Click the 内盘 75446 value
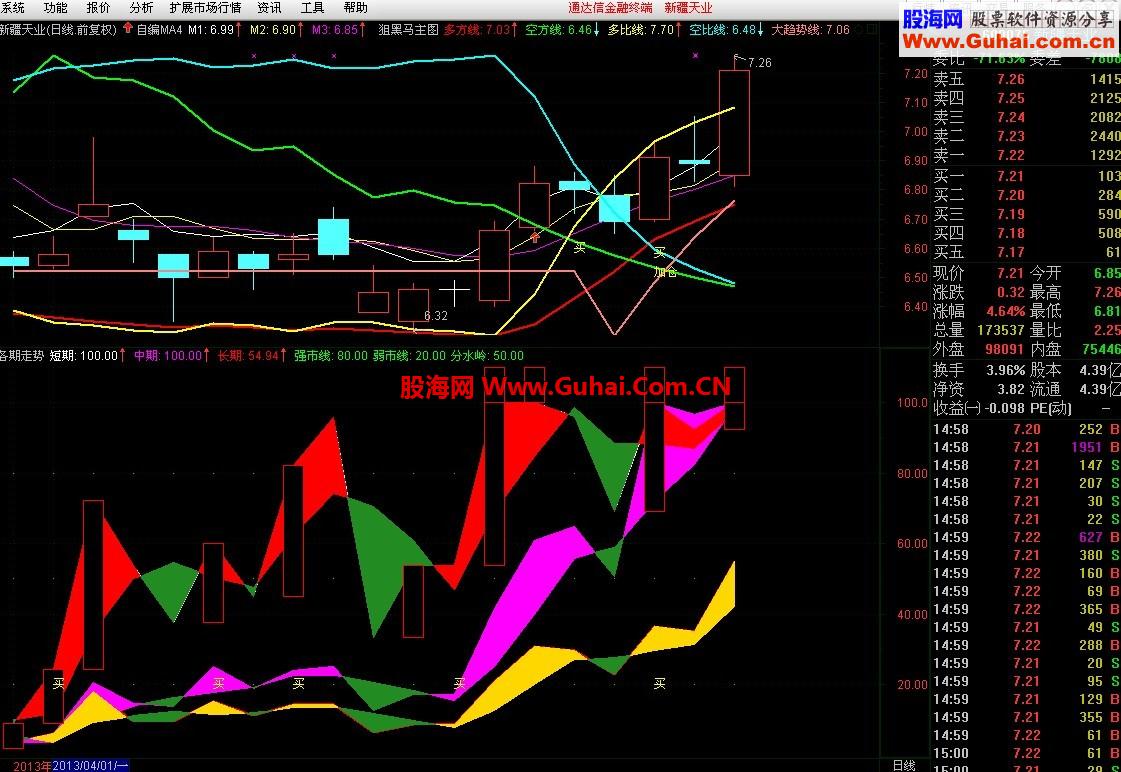Screen dimensions: 1121x772 (1101, 350)
